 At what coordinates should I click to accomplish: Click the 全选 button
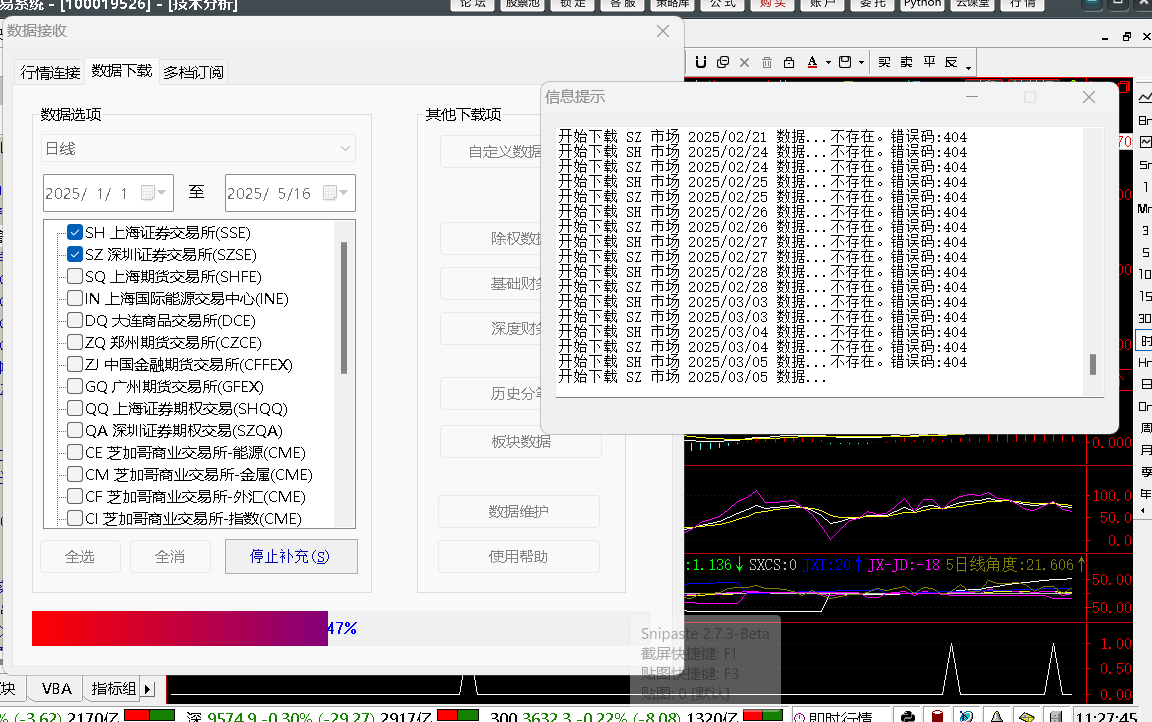point(79,556)
